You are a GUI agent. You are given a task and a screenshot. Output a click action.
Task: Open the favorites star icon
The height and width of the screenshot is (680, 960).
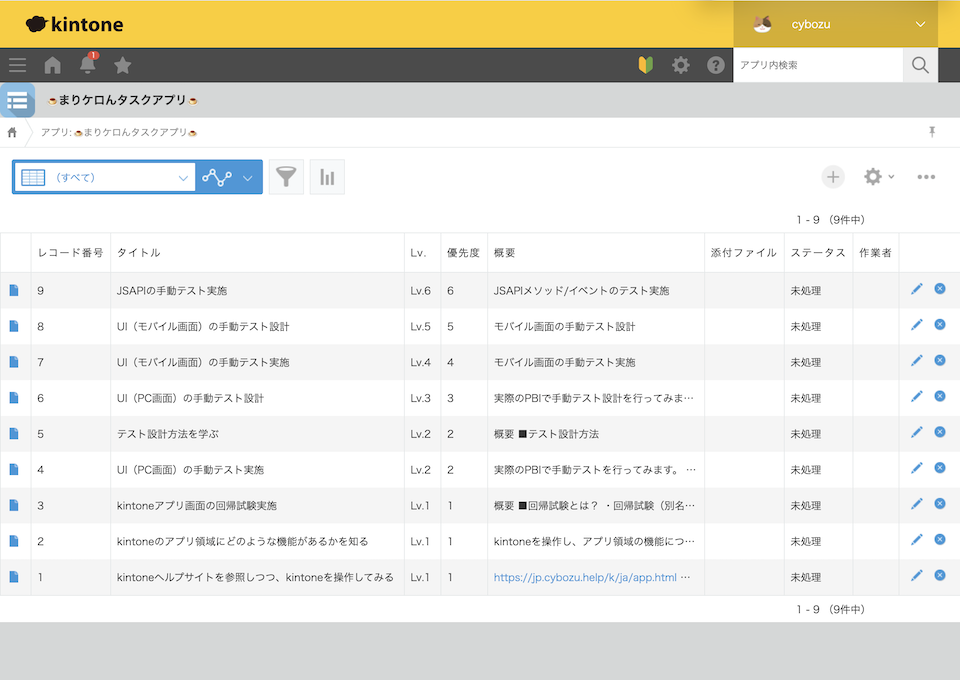point(123,65)
